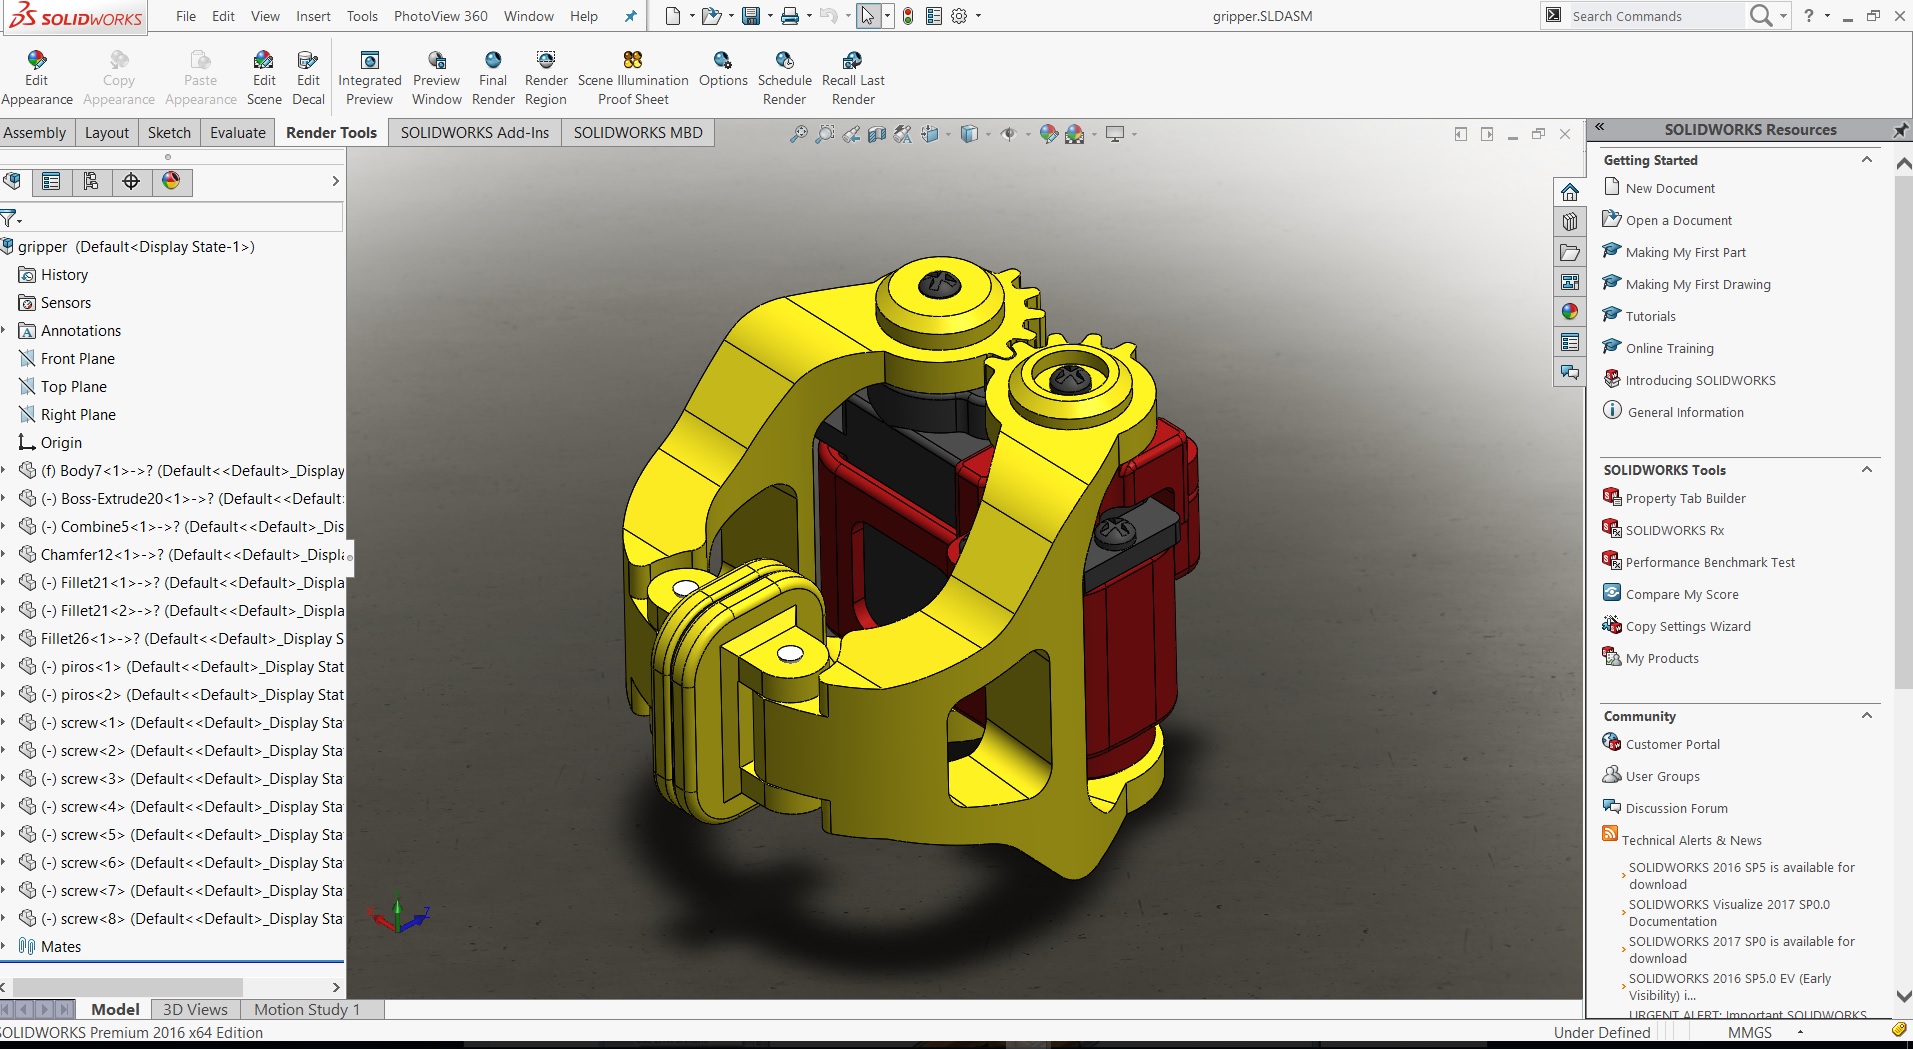Click Open a Document link
Viewport: 1913px width, 1049px height.
[x=1678, y=220]
